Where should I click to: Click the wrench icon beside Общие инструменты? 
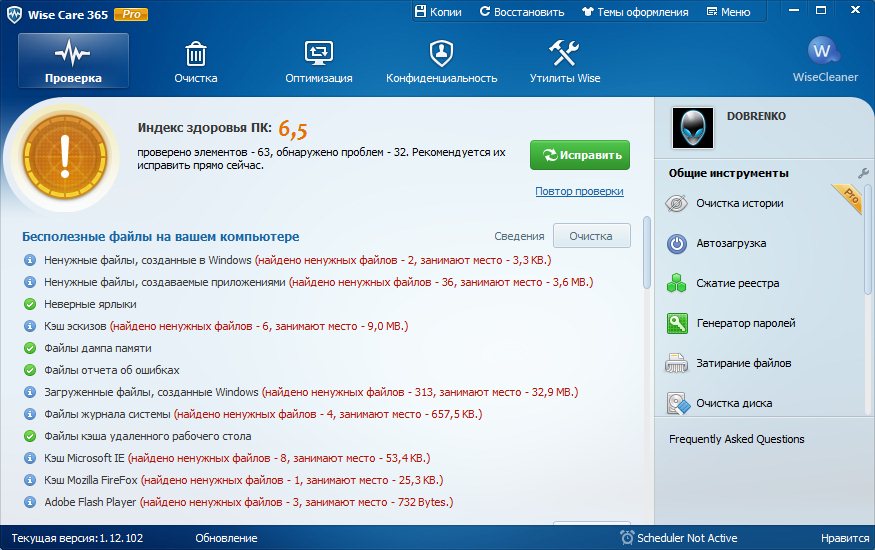click(864, 173)
